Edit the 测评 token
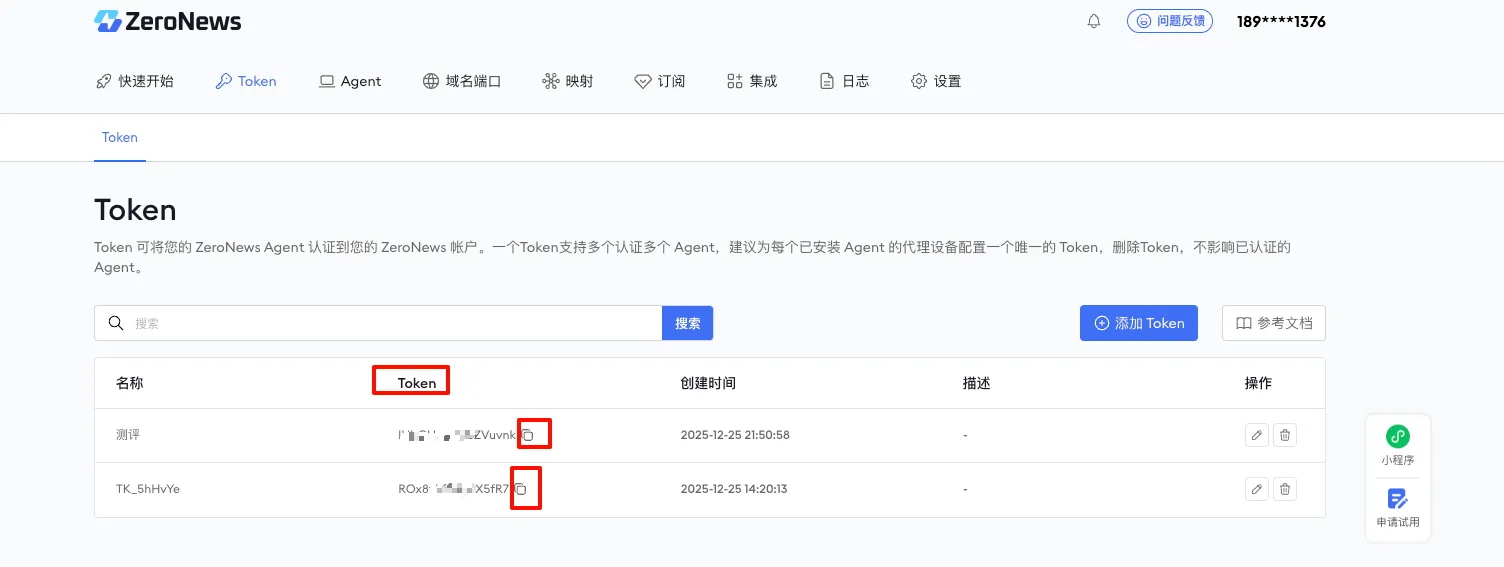 [x=1257, y=435]
